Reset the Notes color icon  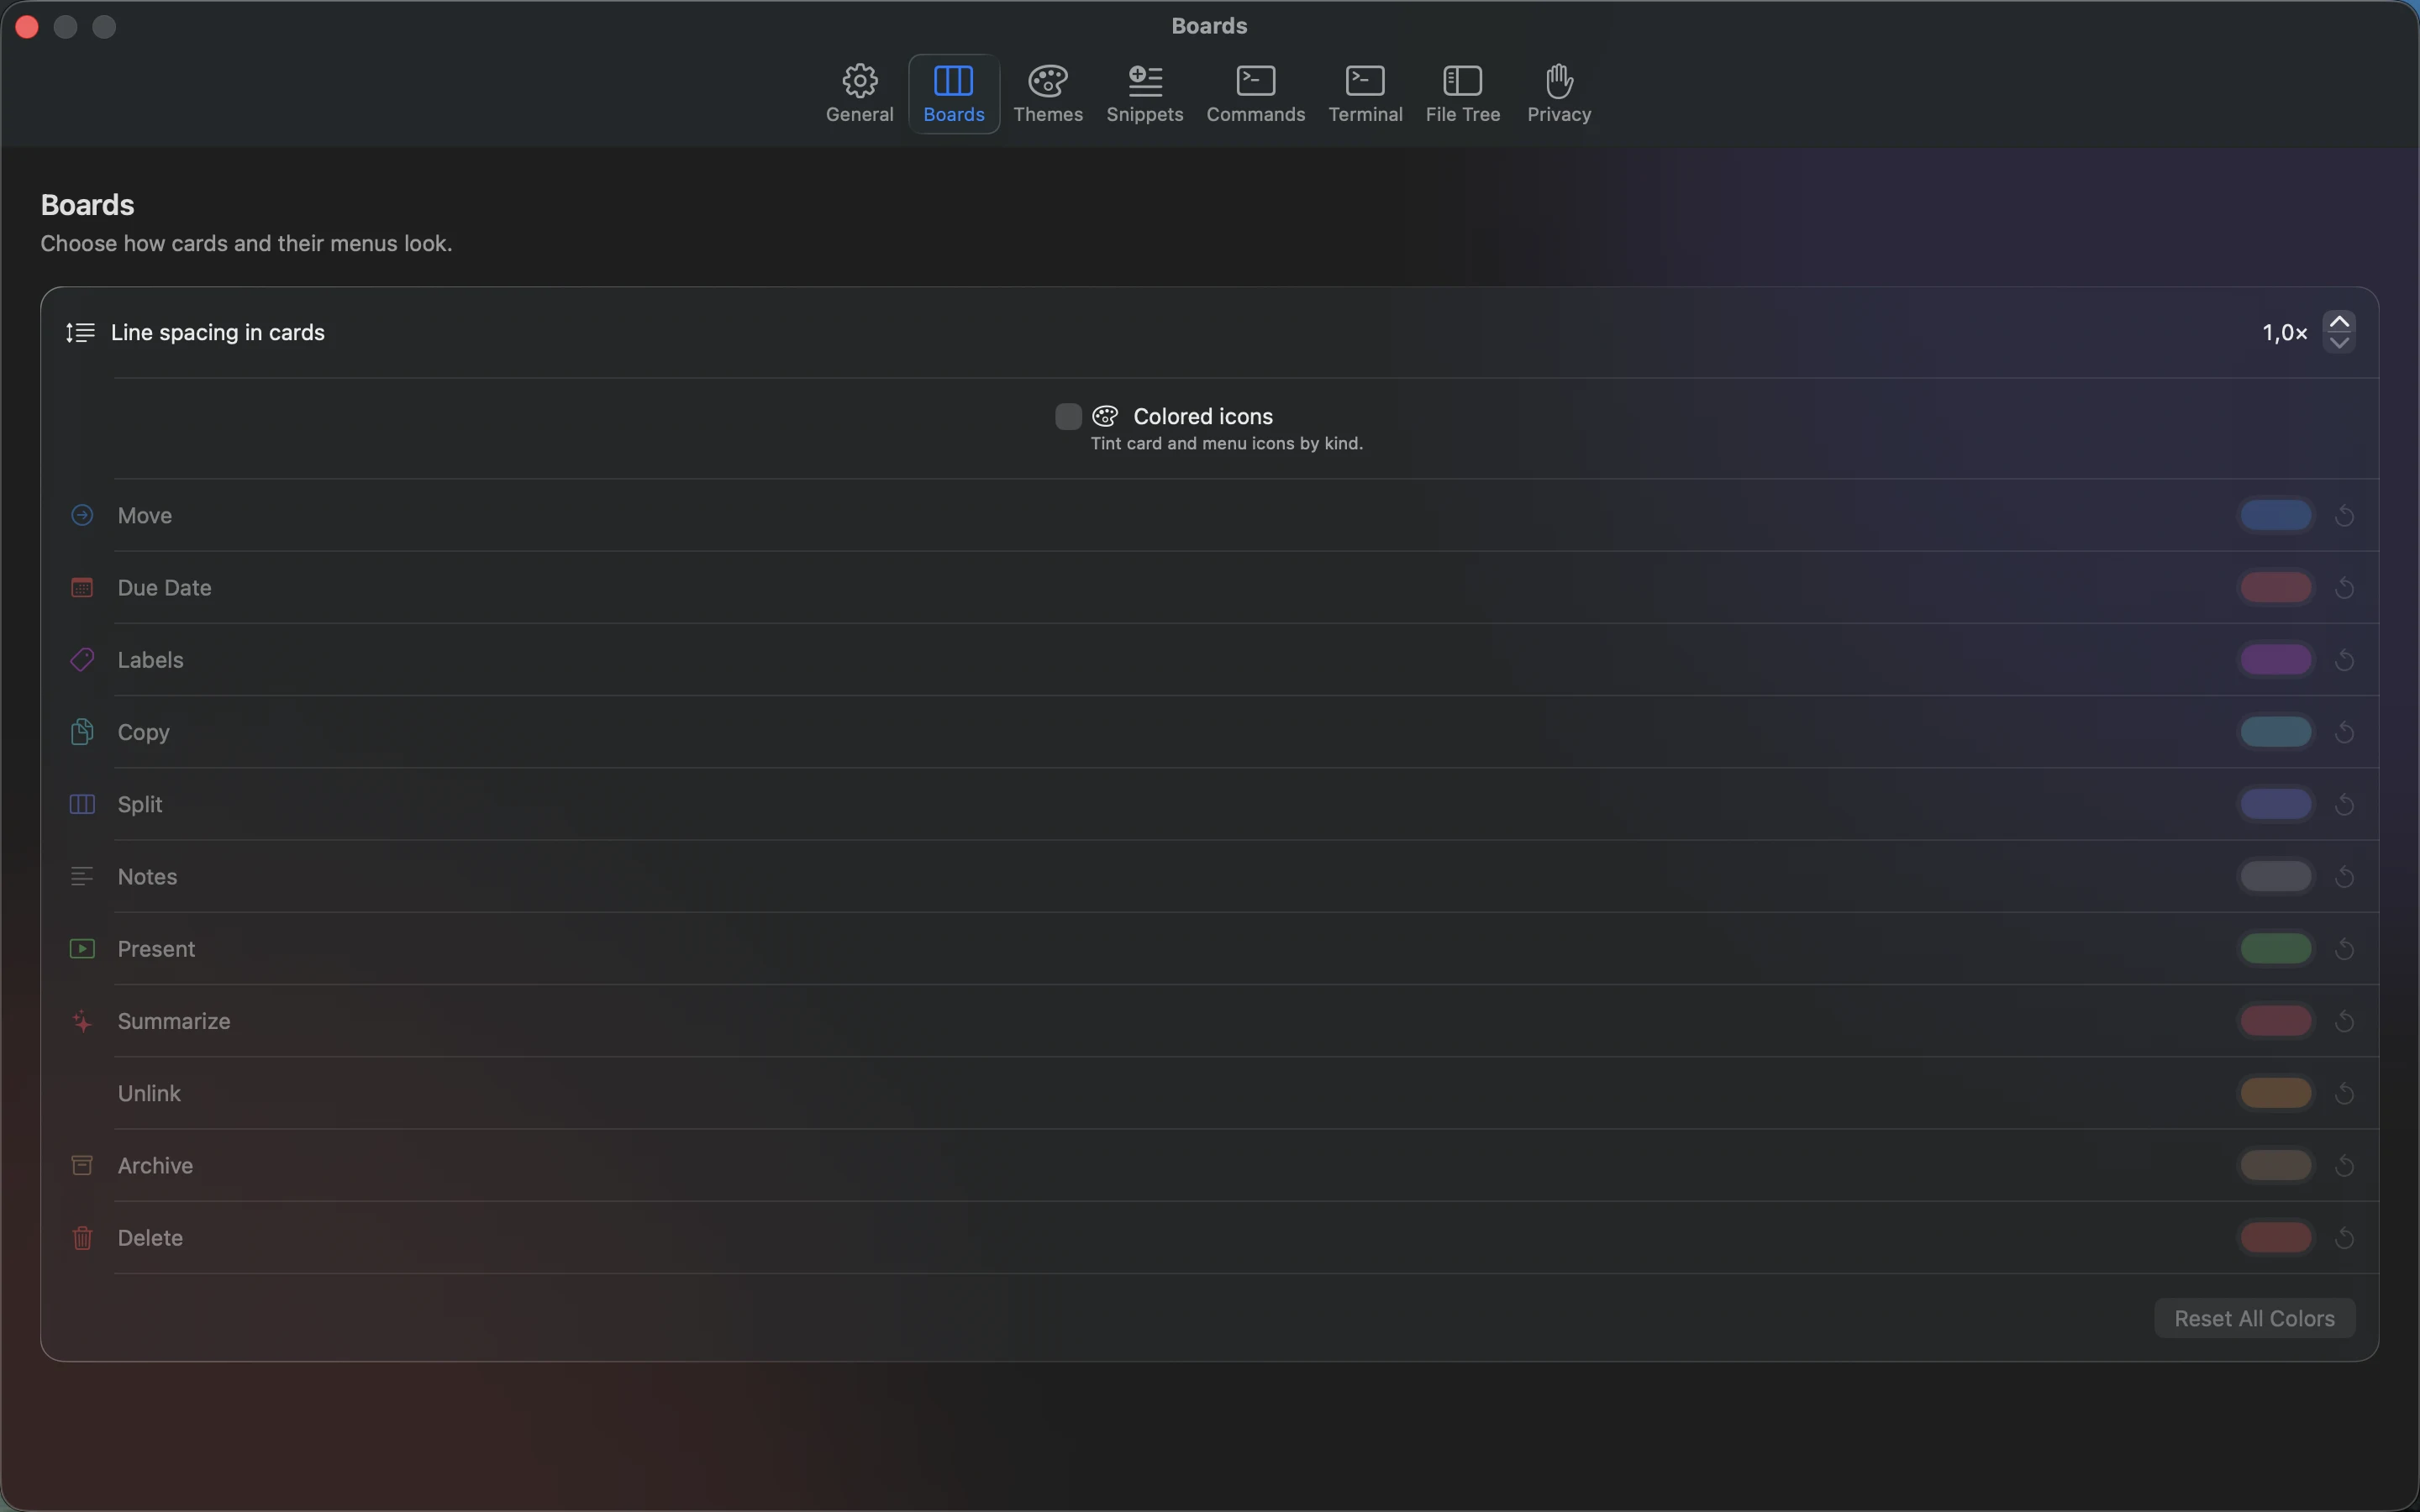point(2344,877)
